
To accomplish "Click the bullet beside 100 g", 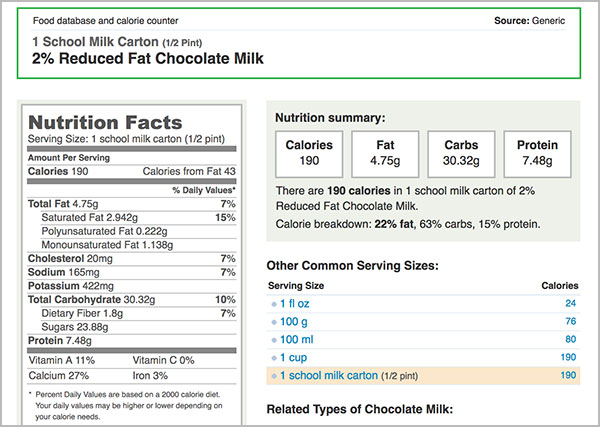I will [x=274, y=323].
